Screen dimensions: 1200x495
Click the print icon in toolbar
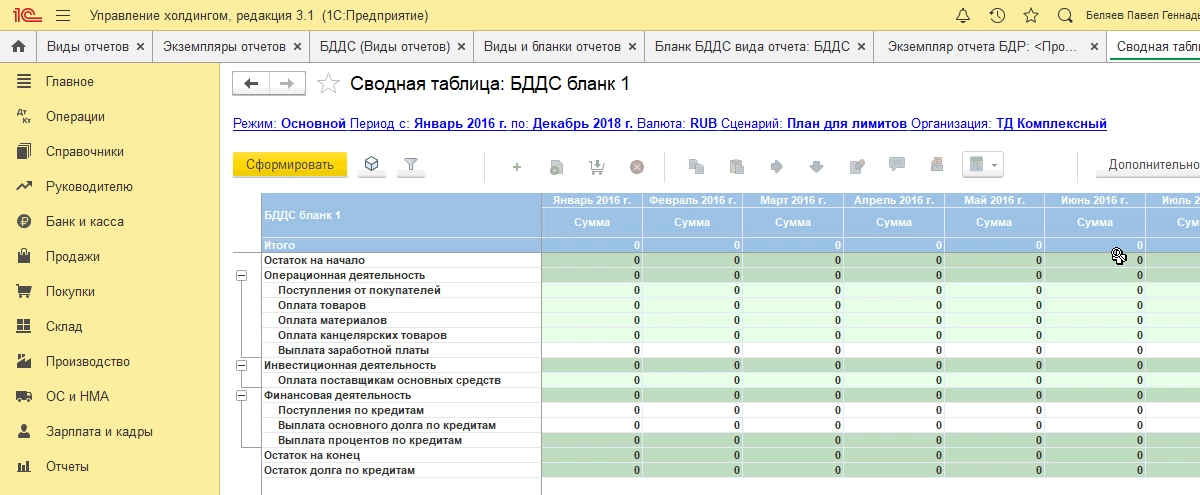click(937, 165)
